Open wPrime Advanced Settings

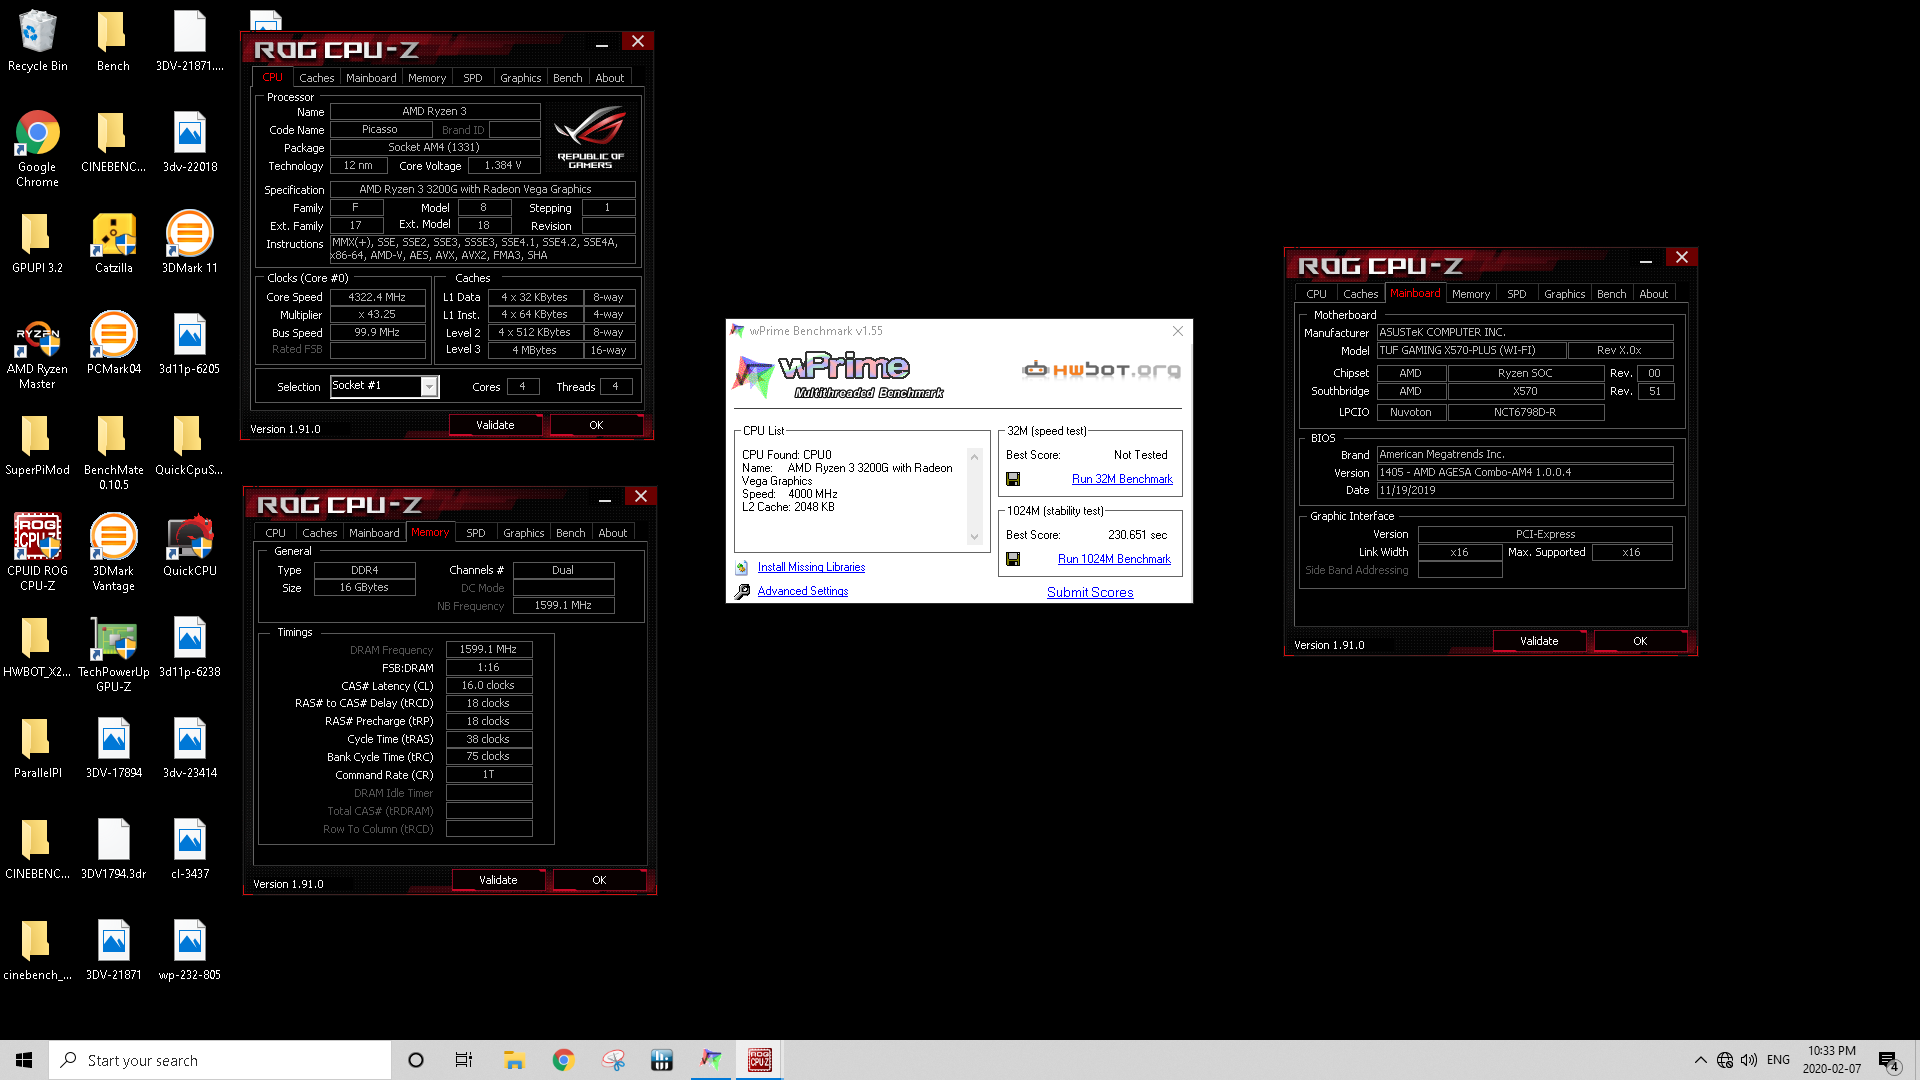pyautogui.click(x=803, y=591)
